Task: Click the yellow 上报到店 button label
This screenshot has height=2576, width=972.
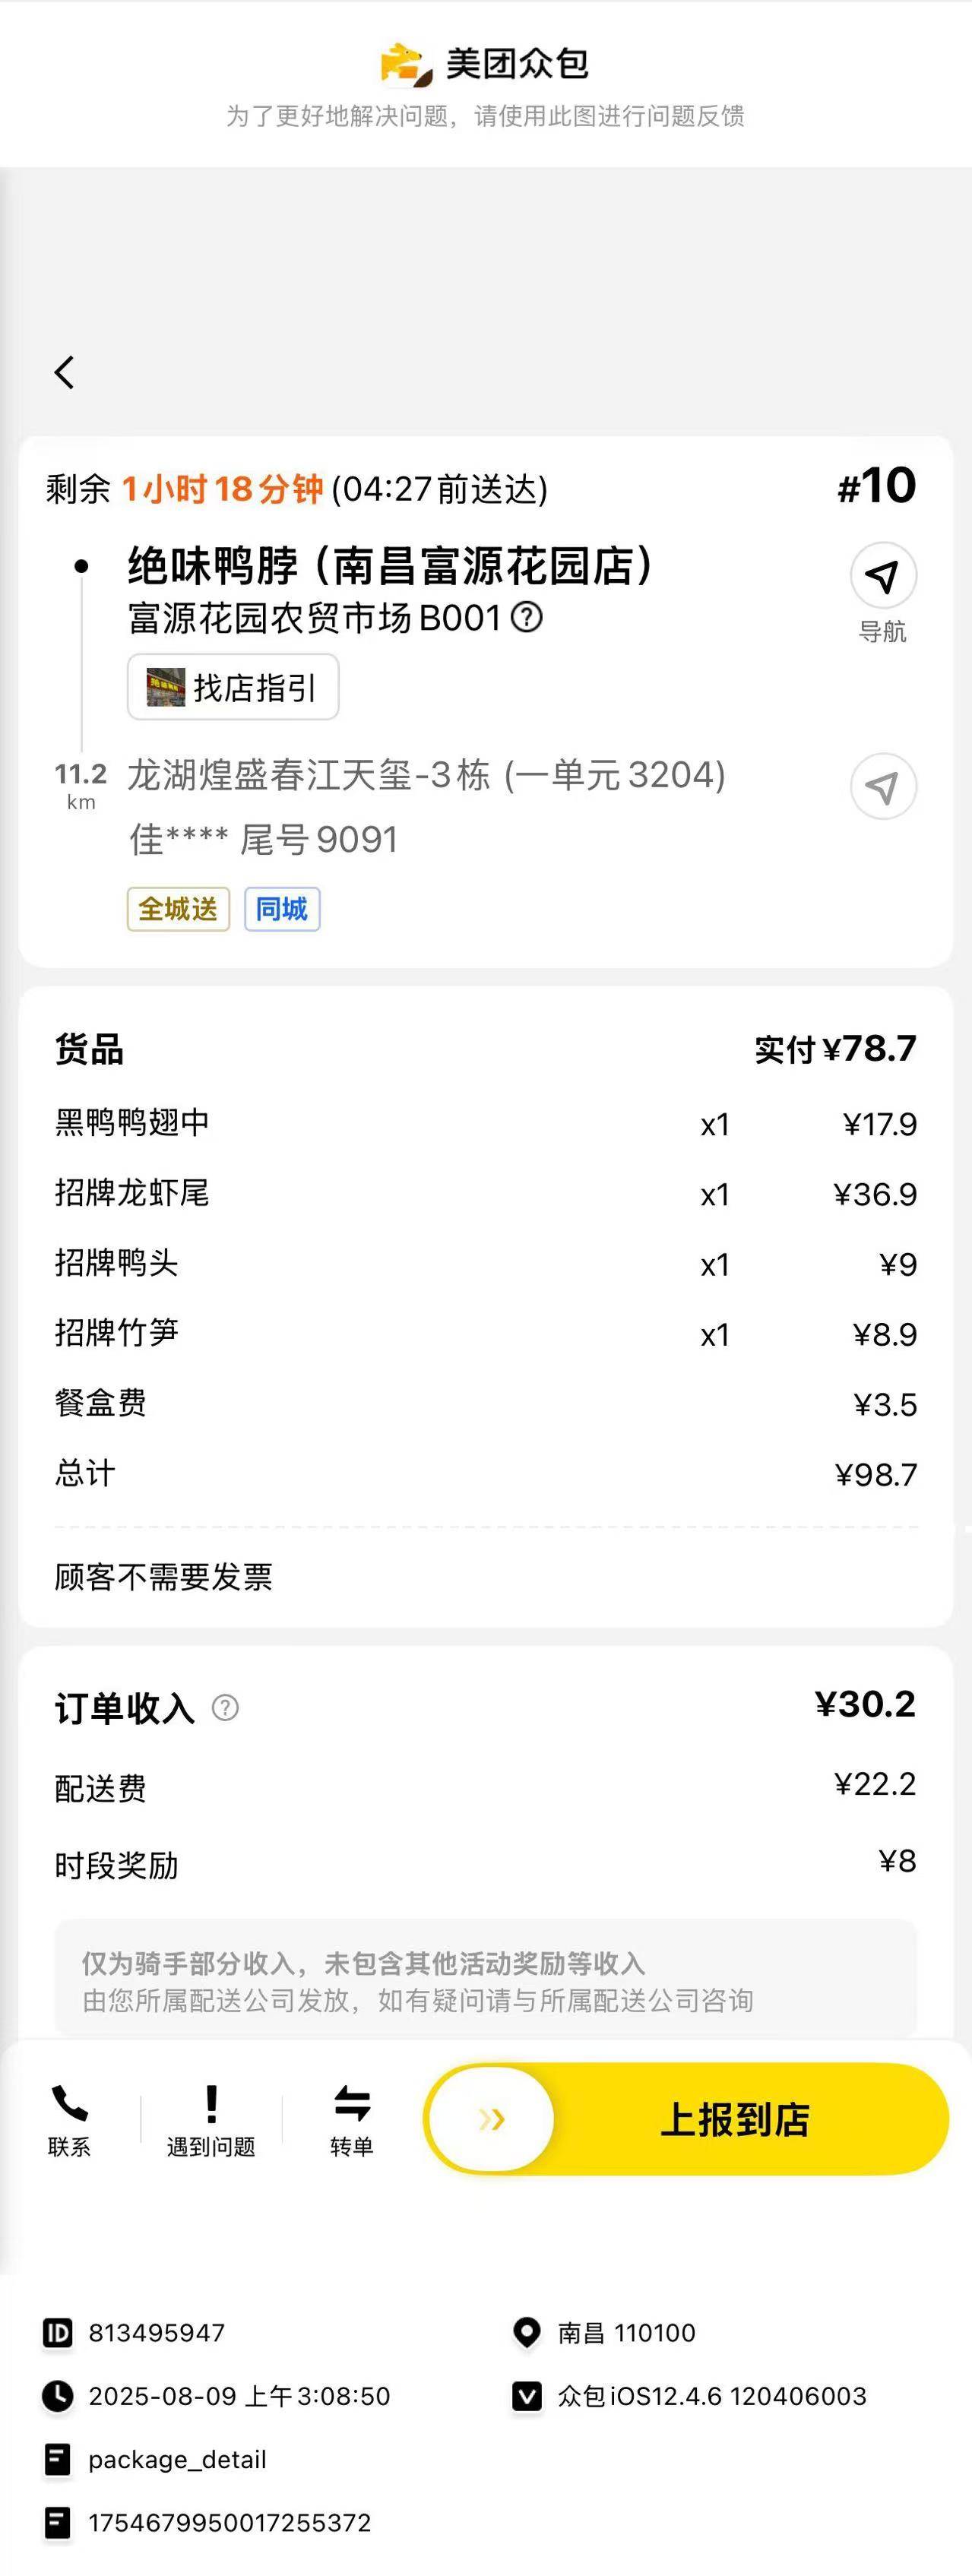Action: pyautogui.click(x=735, y=2119)
